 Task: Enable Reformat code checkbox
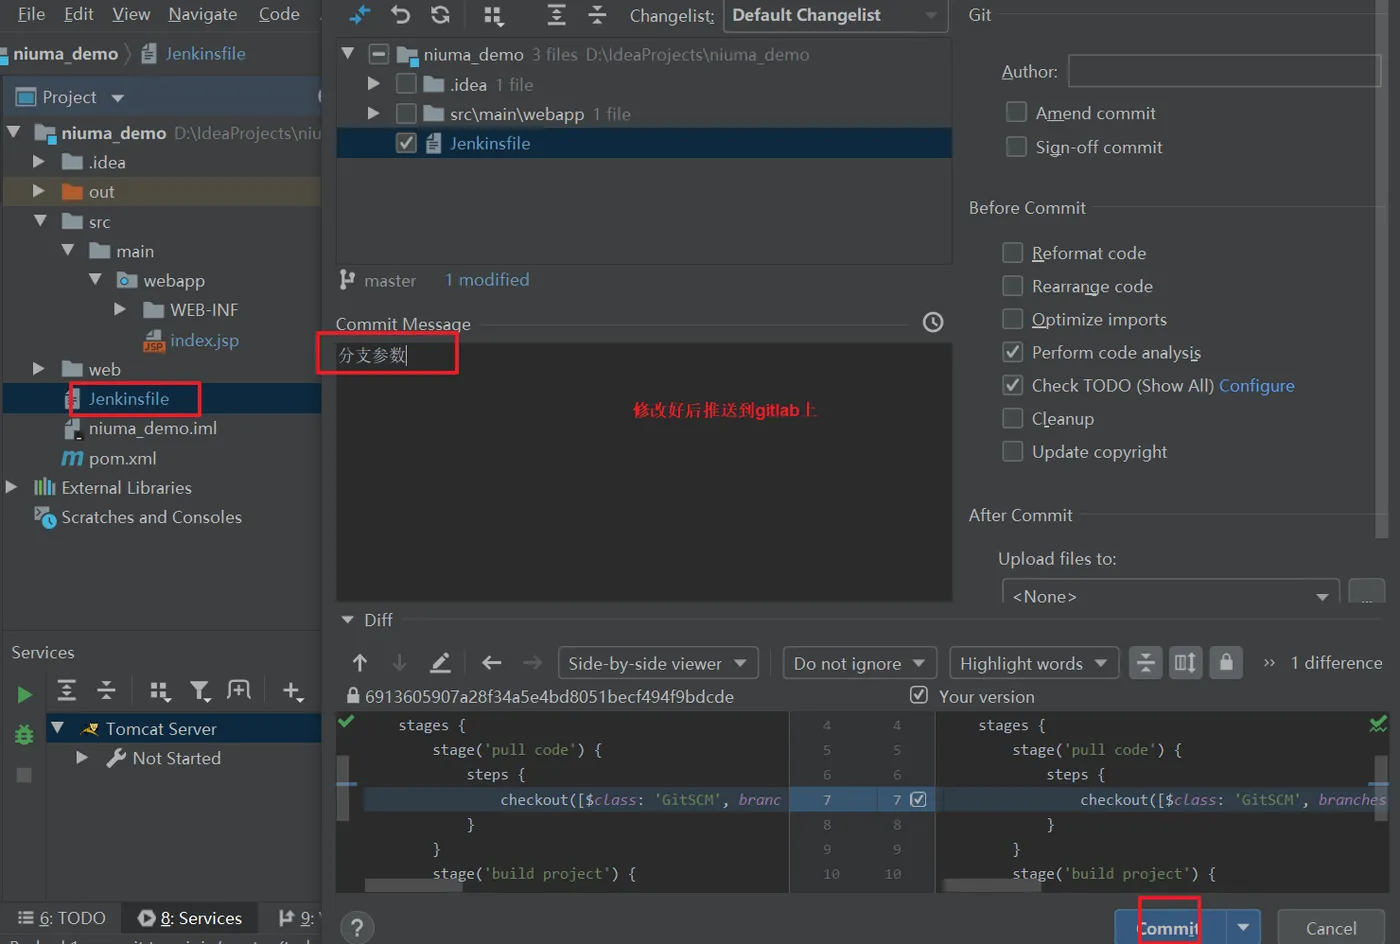[1013, 252]
